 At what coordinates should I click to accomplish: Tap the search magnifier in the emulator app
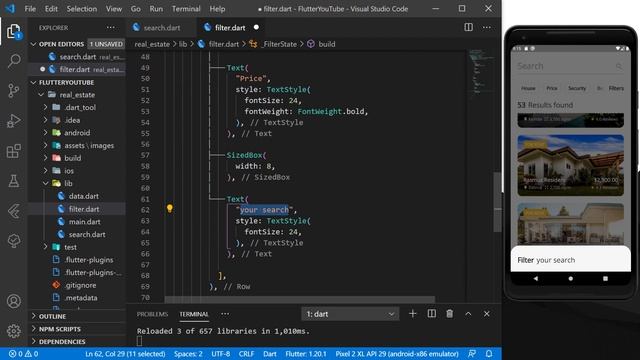619,66
